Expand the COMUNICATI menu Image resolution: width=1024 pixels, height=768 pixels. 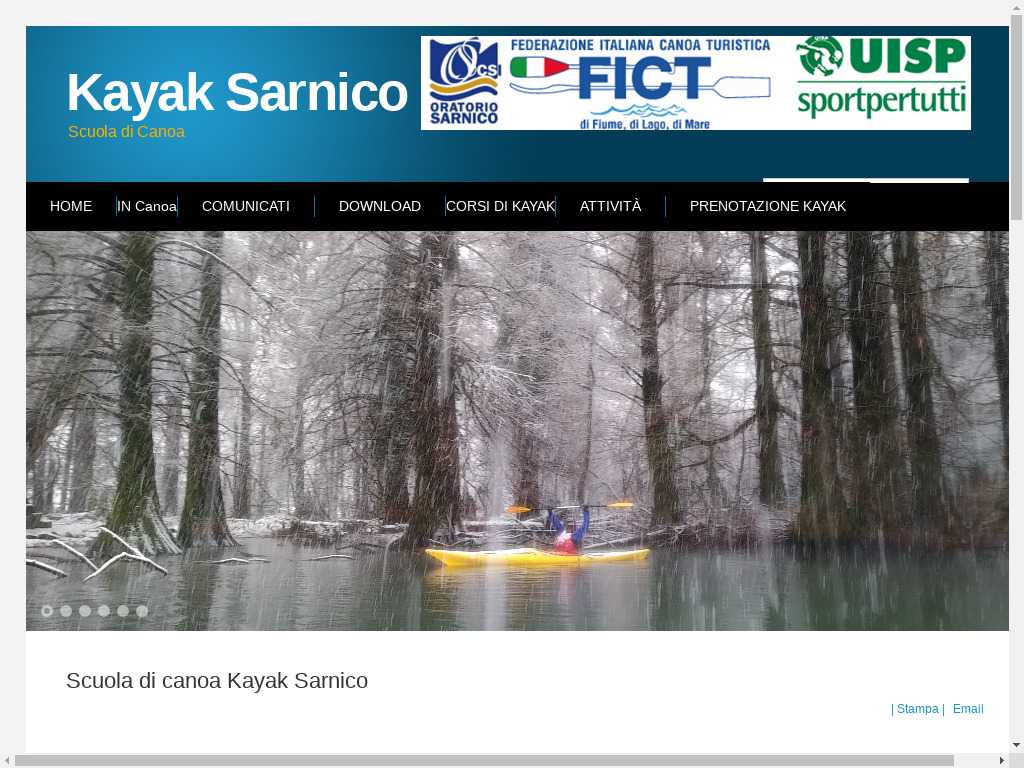click(246, 206)
